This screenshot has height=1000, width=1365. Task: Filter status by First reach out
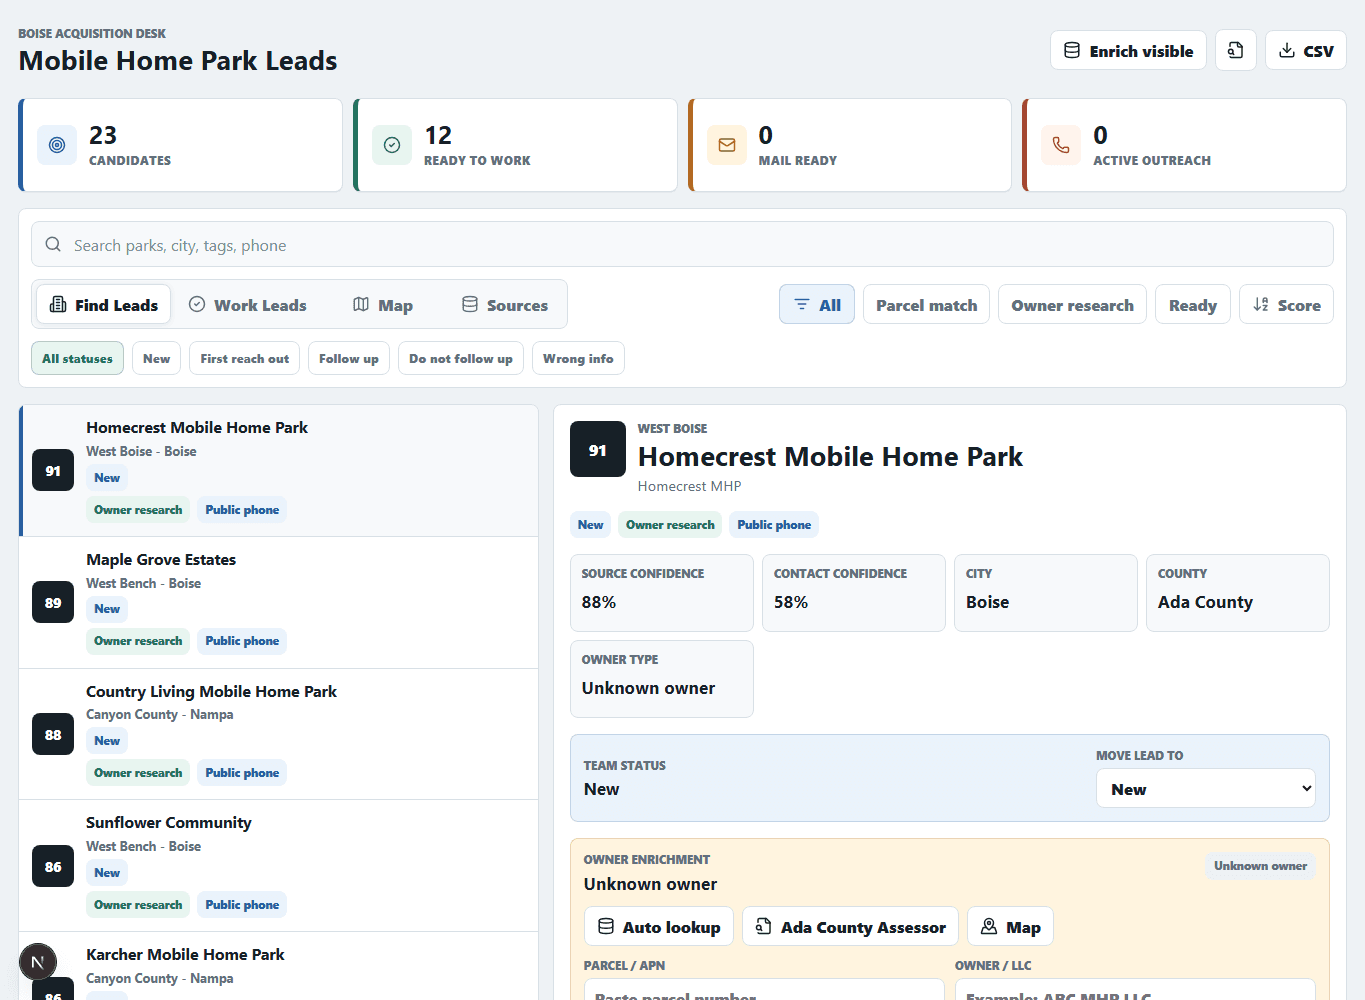pos(245,359)
